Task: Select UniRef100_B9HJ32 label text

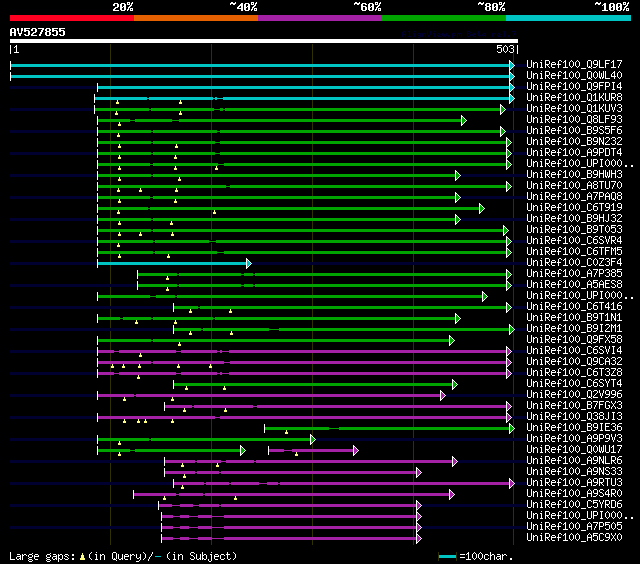Action: (574, 219)
